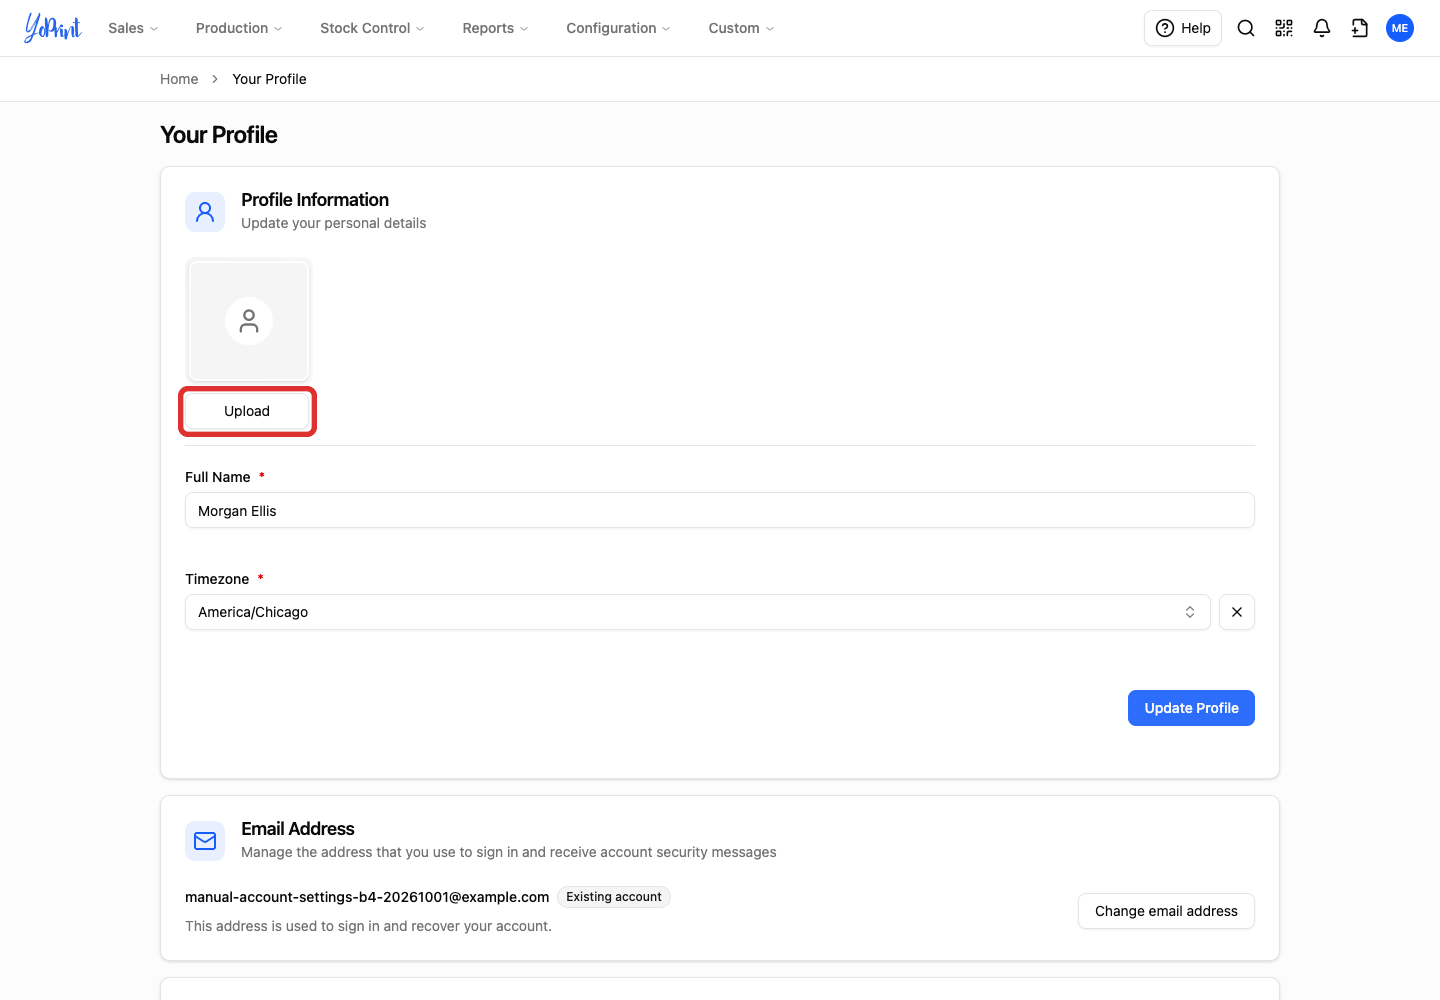Screen dimensions: 1440x1000
Task: Click the email manual-account-settings-b4-20261001@example.com
Action: pos(367,897)
